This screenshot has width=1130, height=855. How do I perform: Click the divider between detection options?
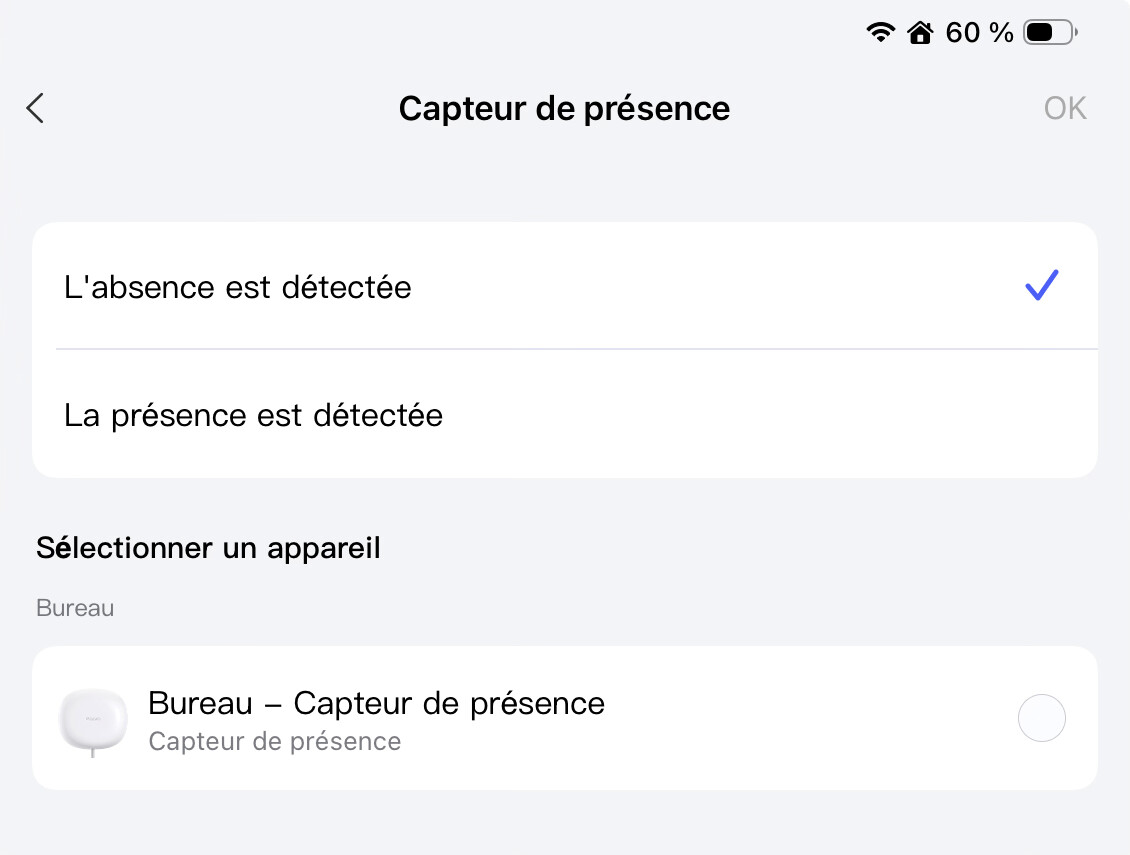(576, 349)
